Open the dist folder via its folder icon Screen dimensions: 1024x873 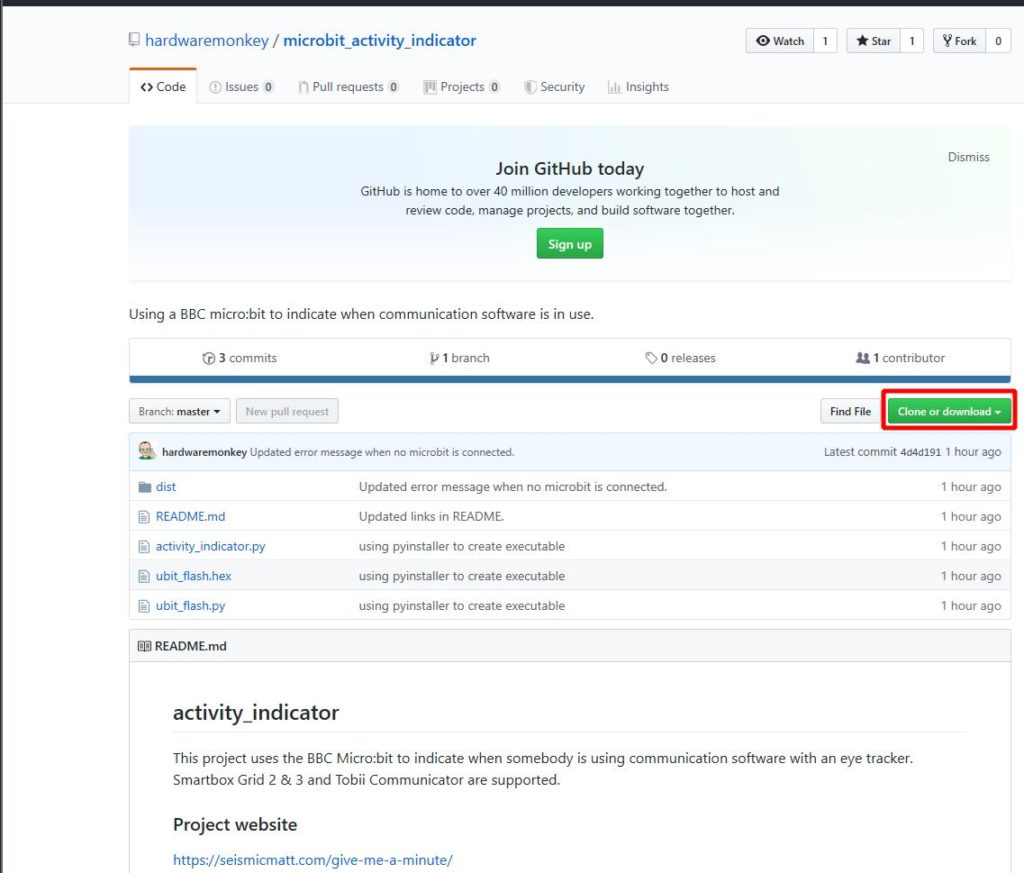coord(143,487)
